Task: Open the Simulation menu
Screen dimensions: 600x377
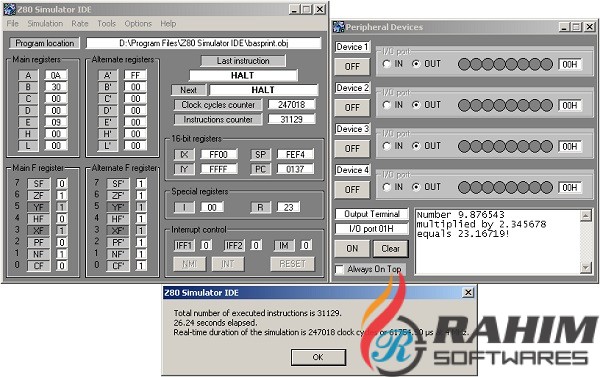Action: (x=45, y=24)
